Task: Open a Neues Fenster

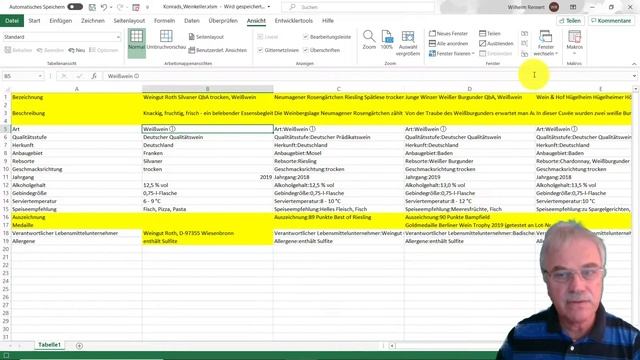Action: pyautogui.click(x=449, y=33)
